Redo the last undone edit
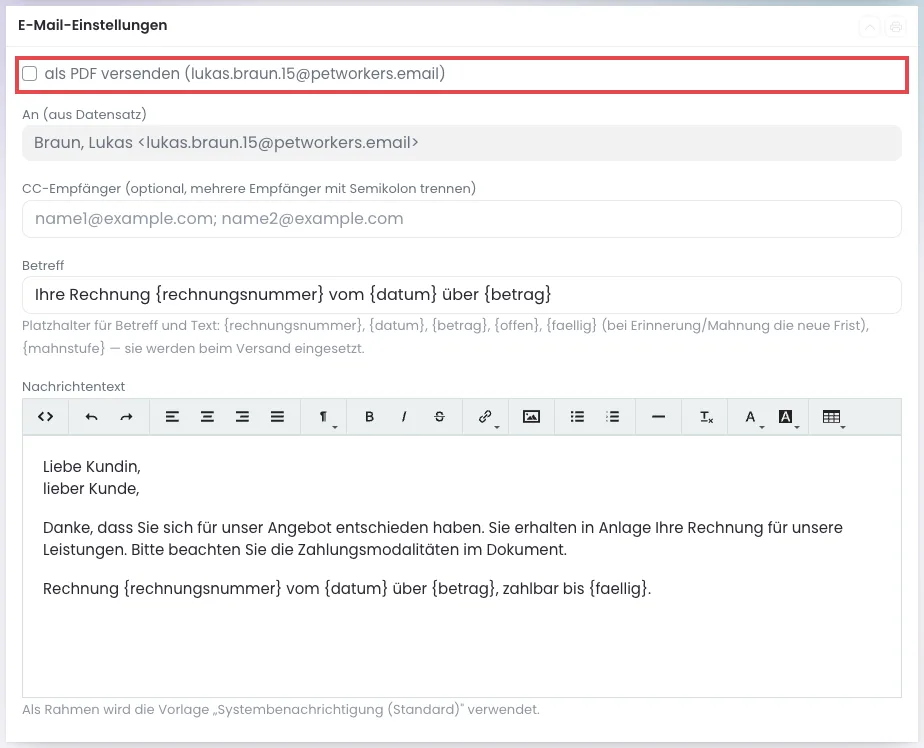The image size is (924, 748). tap(126, 417)
